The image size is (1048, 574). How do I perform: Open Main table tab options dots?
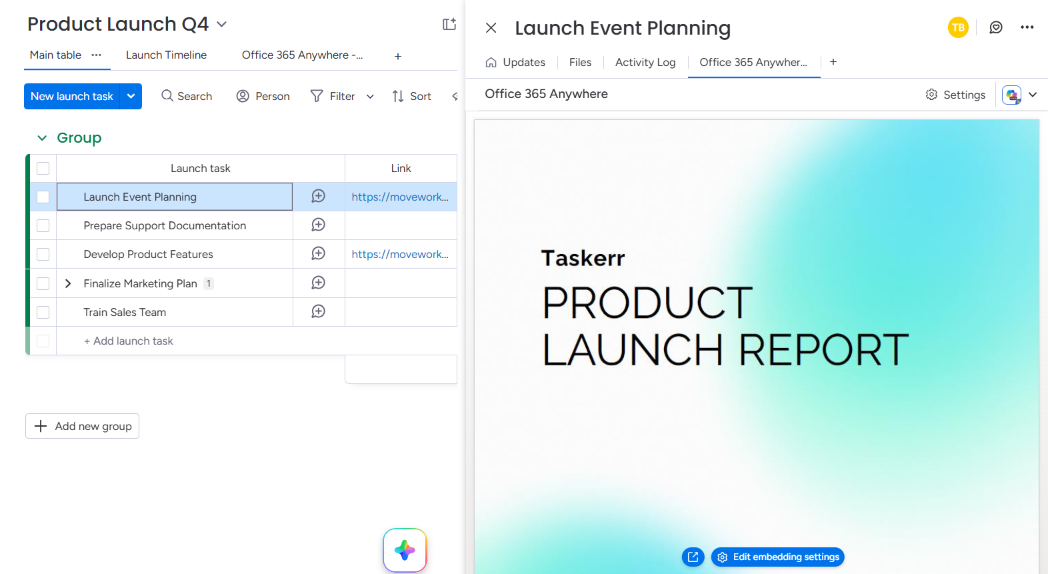pos(96,55)
